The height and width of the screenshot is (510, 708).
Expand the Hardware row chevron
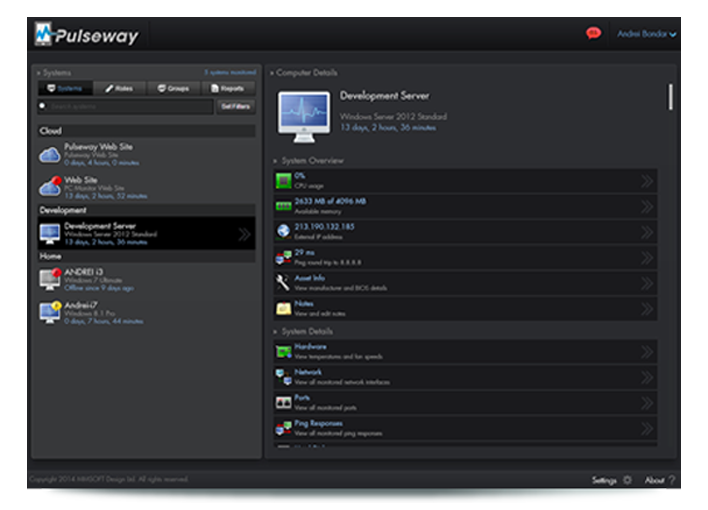(647, 352)
